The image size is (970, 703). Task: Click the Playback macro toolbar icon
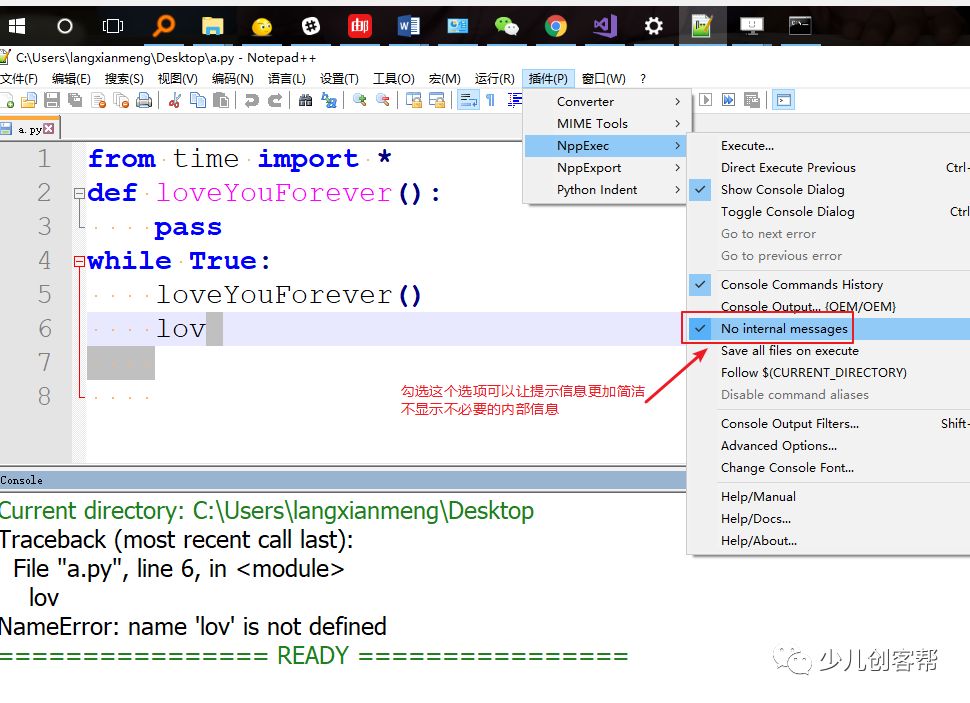click(x=705, y=100)
